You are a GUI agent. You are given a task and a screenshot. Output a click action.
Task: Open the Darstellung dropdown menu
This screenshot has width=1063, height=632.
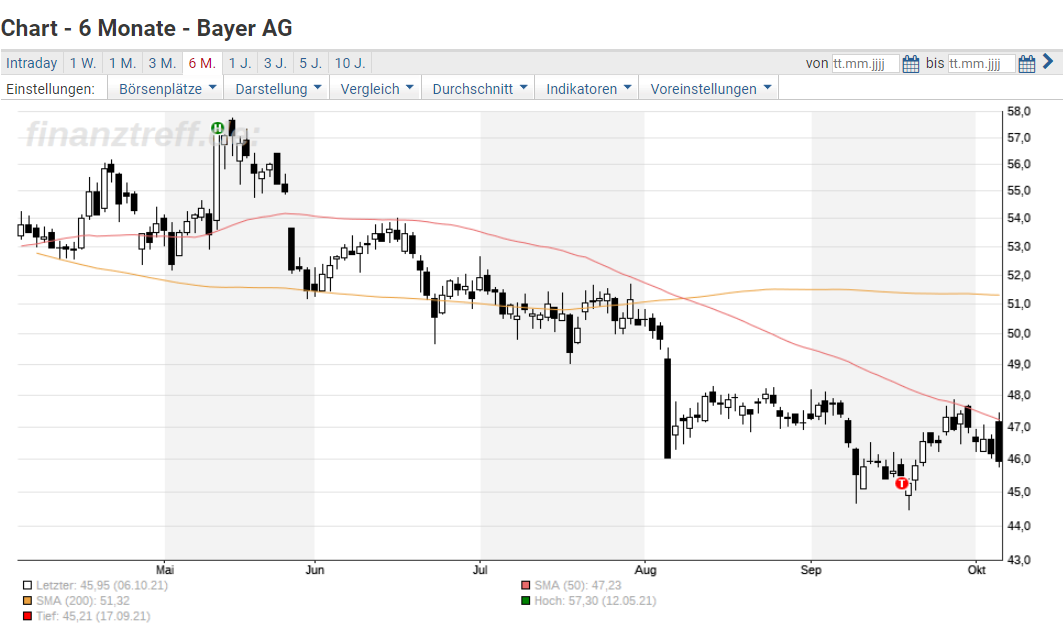click(277, 89)
